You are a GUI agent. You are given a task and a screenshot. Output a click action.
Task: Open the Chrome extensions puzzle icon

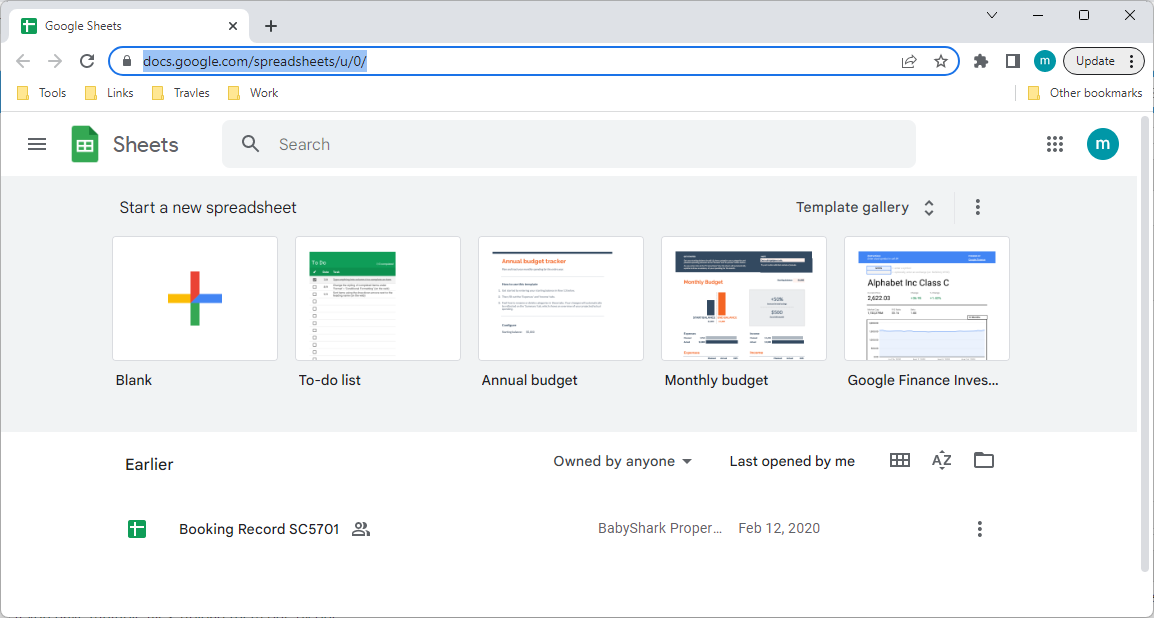[981, 61]
